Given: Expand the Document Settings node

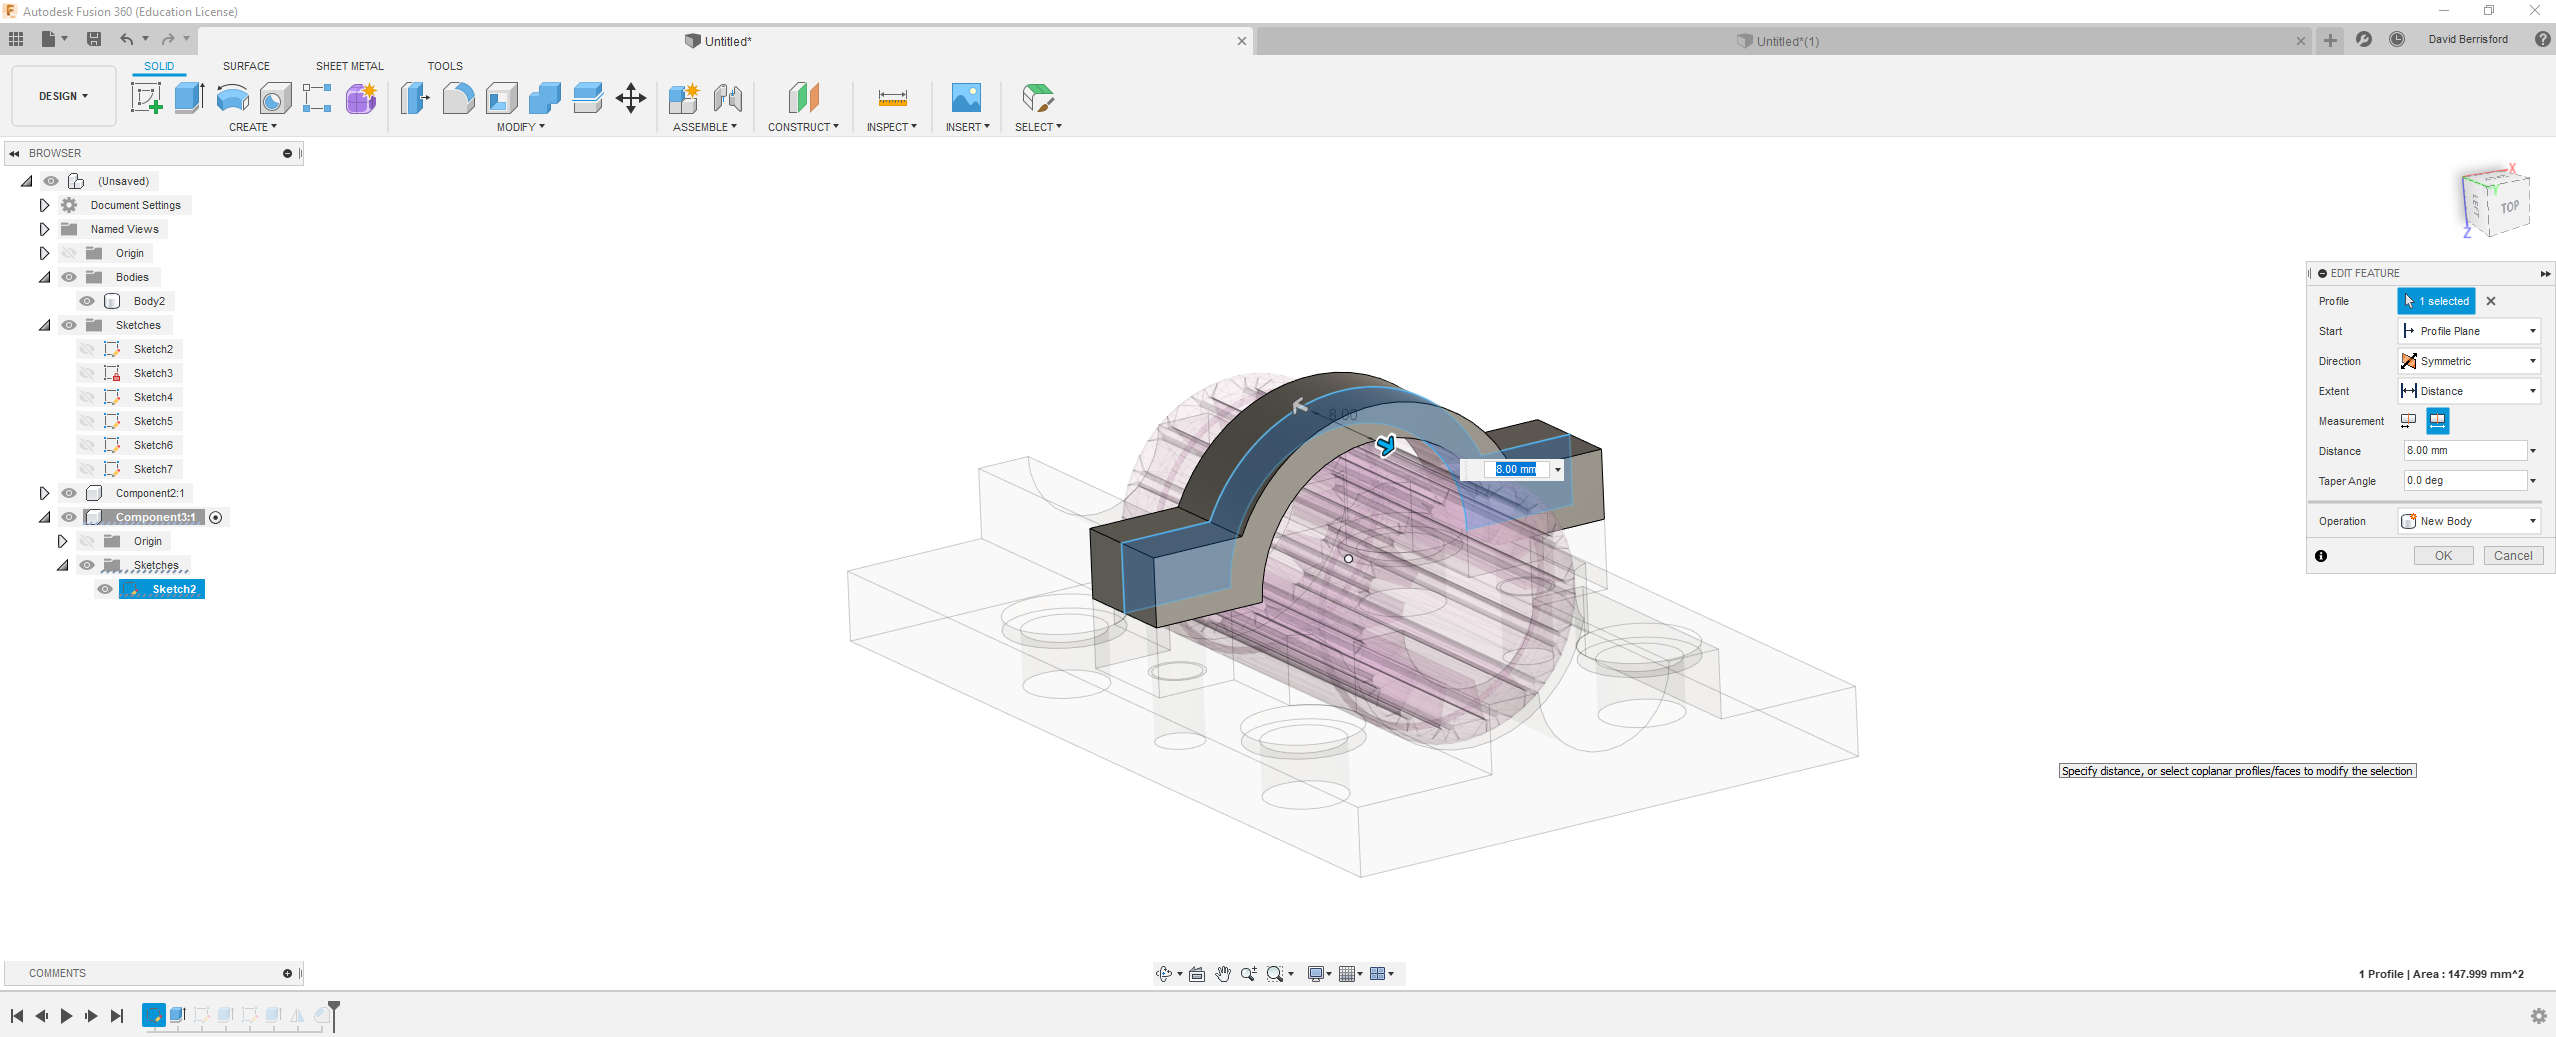Looking at the screenshot, I should point(44,205).
